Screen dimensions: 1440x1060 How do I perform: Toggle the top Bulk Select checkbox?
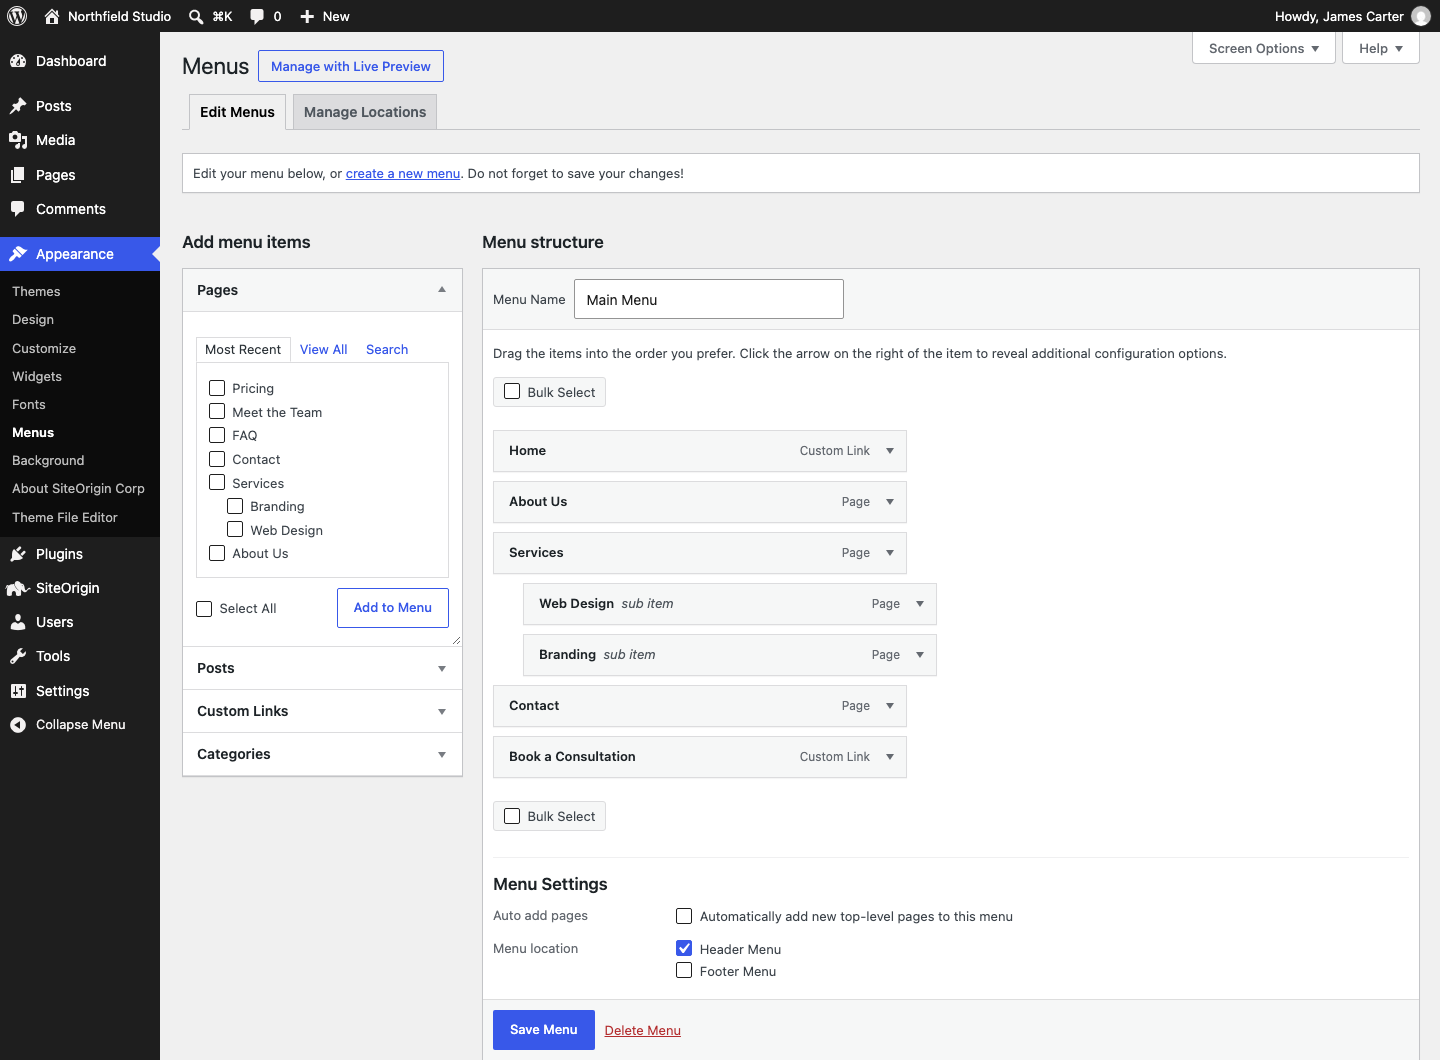coord(512,392)
